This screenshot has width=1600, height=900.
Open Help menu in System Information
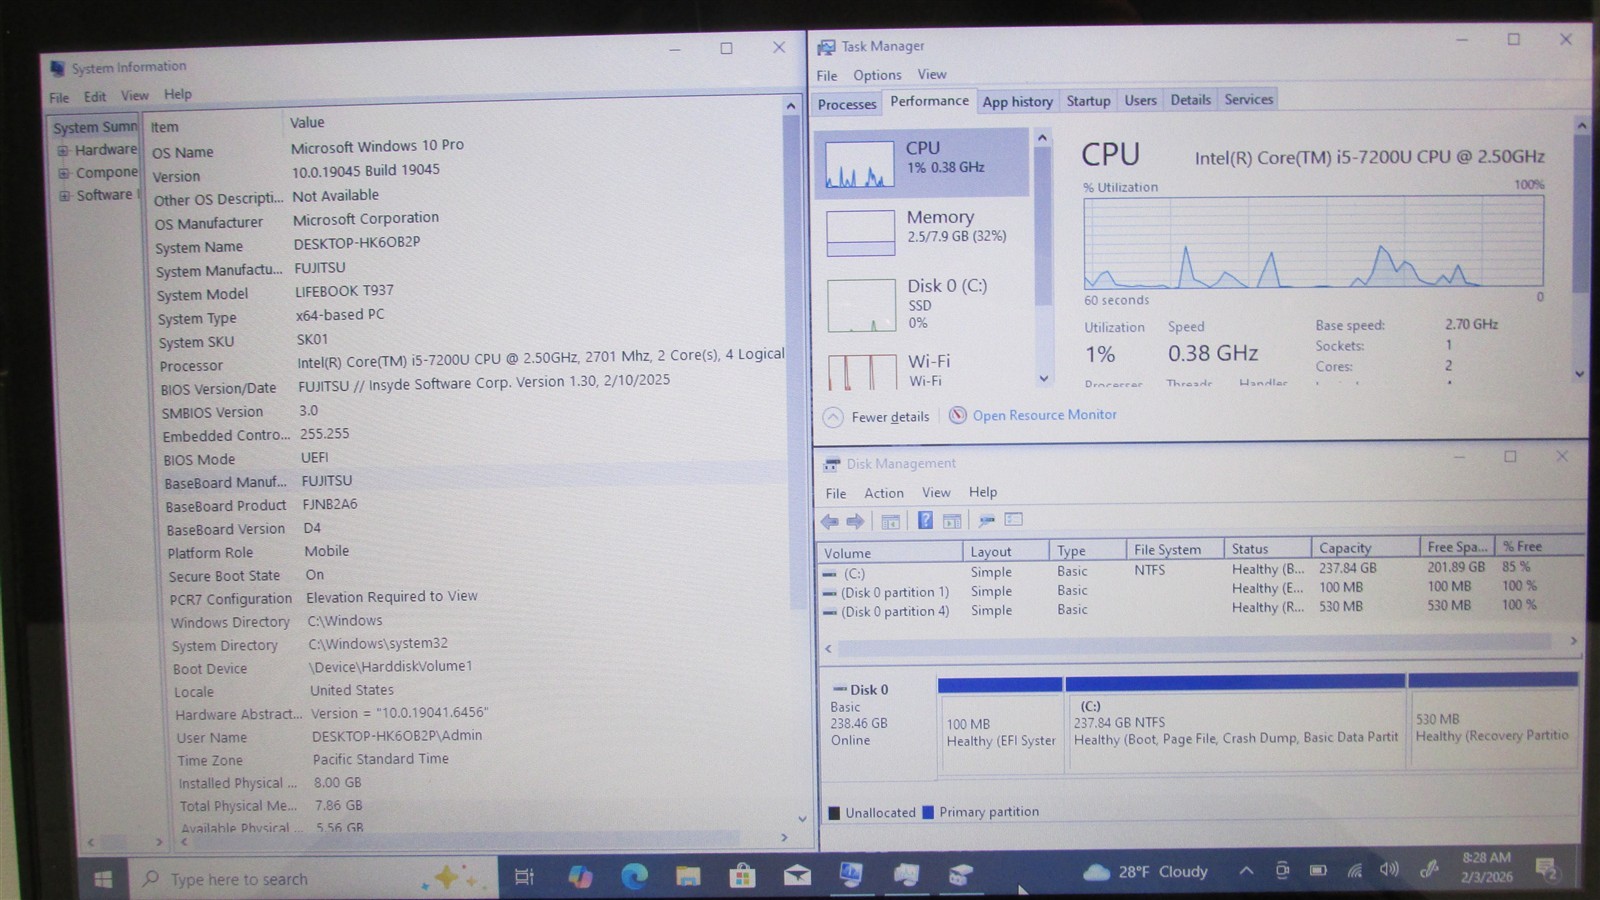click(x=178, y=94)
